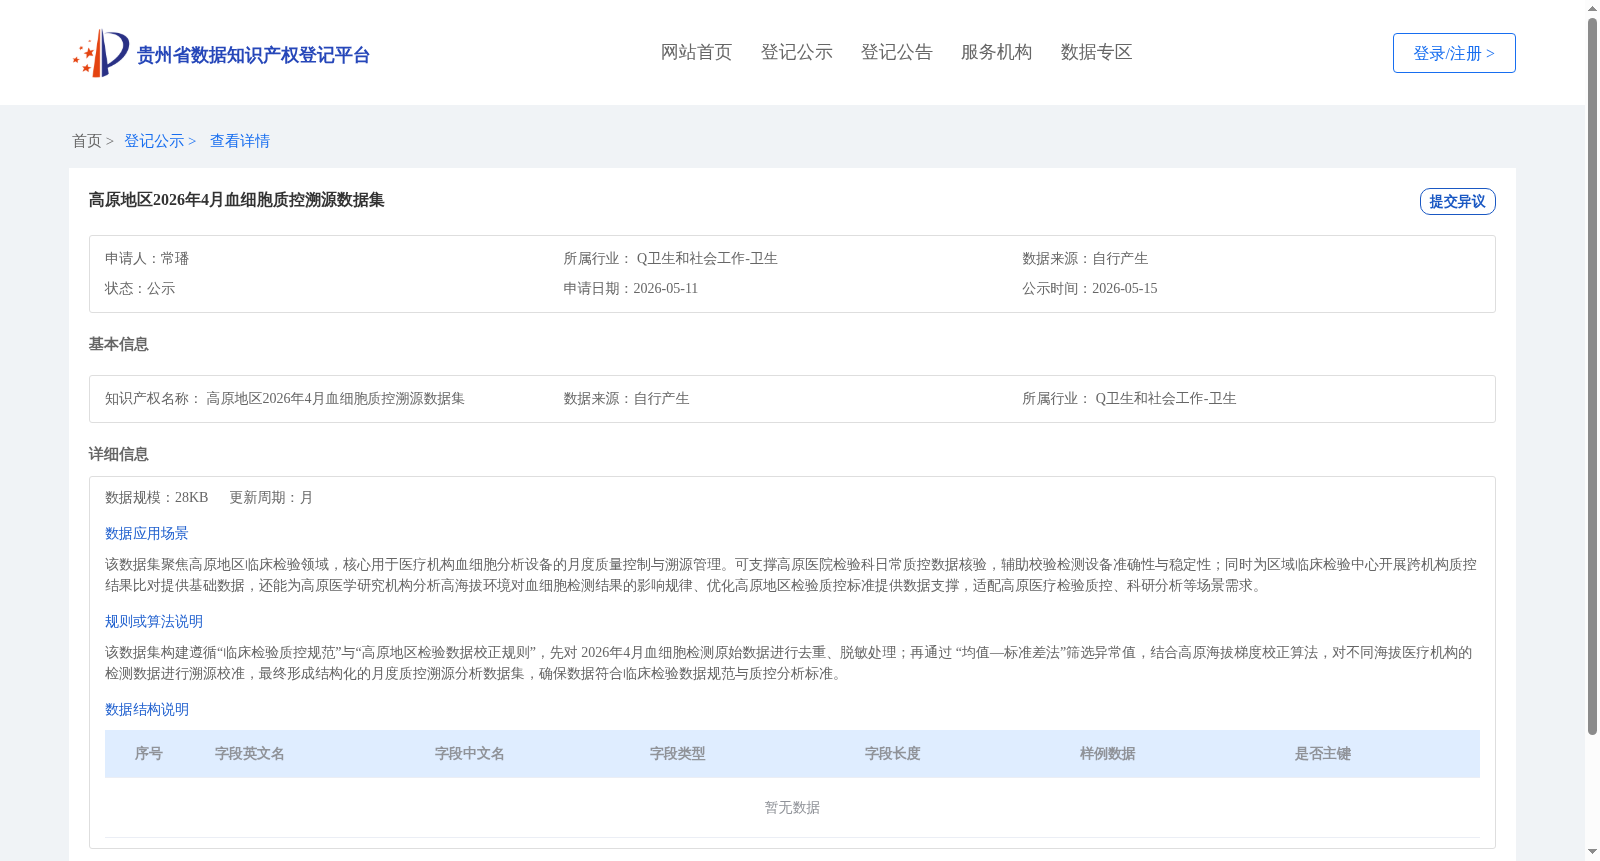Click the 字段长度 column header
Image resolution: width=1600 pixels, height=861 pixels.
pyautogui.click(x=893, y=754)
